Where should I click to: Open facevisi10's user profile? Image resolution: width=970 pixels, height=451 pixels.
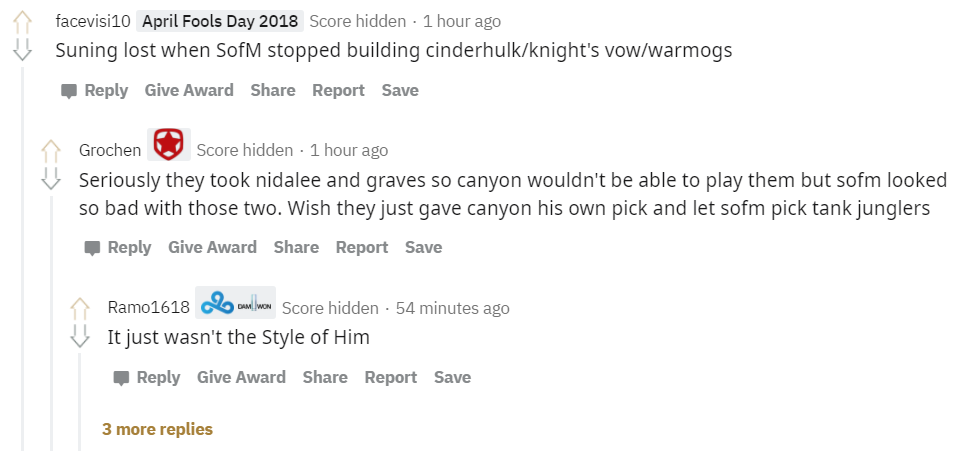93,21
